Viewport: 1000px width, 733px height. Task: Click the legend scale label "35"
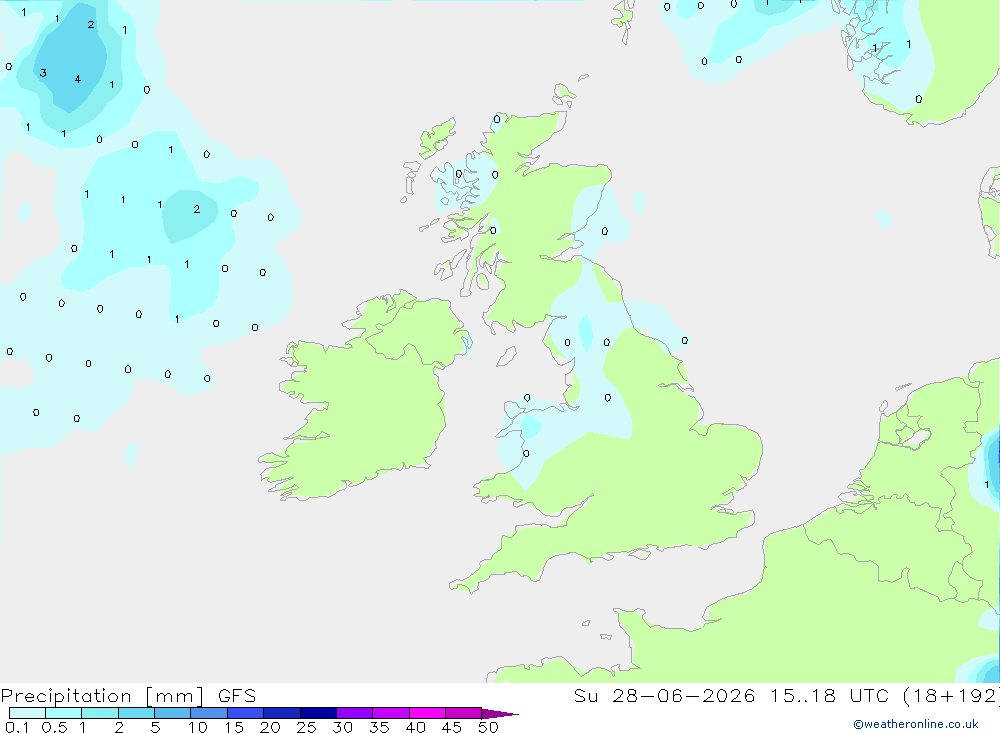coord(379,727)
